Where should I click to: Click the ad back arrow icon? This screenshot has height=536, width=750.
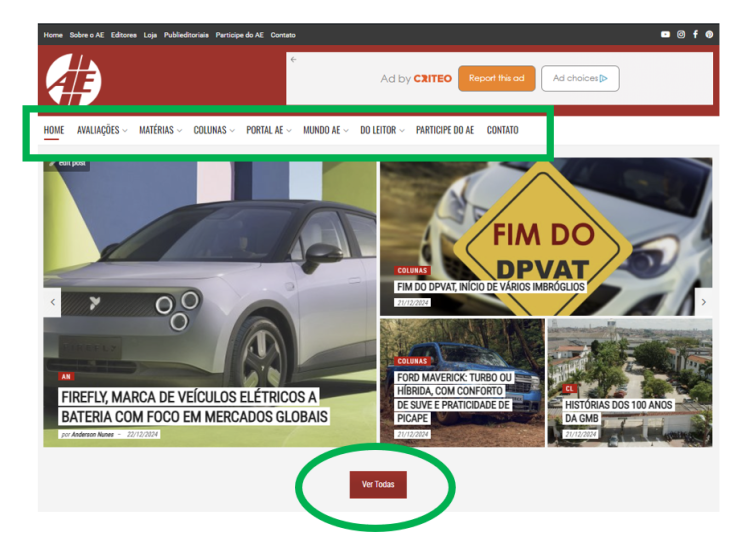pyautogui.click(x=294, y=60)
